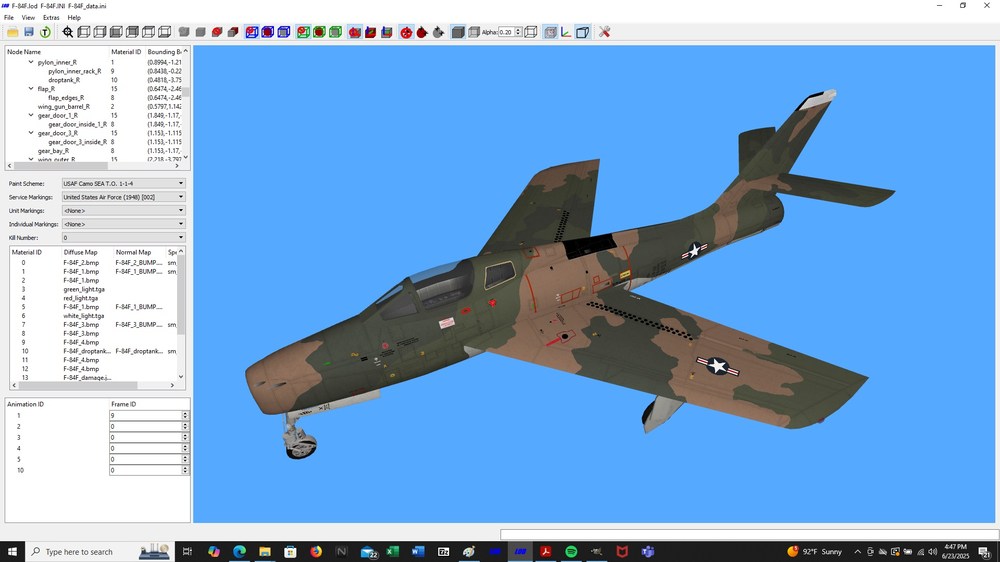Toggle the solid dark gray cube icon
This screenshot has height=562, width=1000.
click(x=457, y=32)
